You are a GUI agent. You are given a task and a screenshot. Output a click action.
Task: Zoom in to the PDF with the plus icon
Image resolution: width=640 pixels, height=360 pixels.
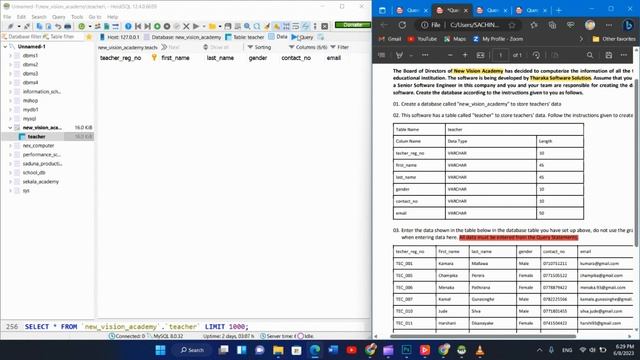click(465, 55)
